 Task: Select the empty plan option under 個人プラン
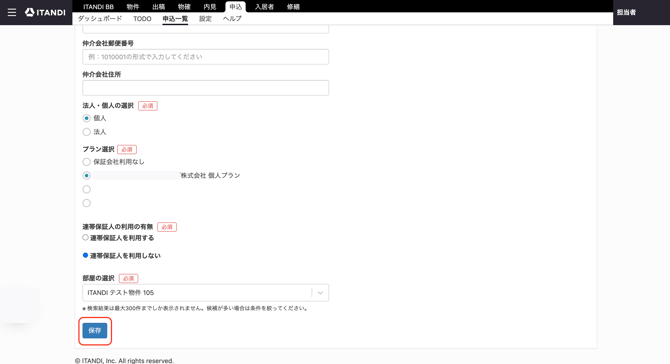click(86, 189)
